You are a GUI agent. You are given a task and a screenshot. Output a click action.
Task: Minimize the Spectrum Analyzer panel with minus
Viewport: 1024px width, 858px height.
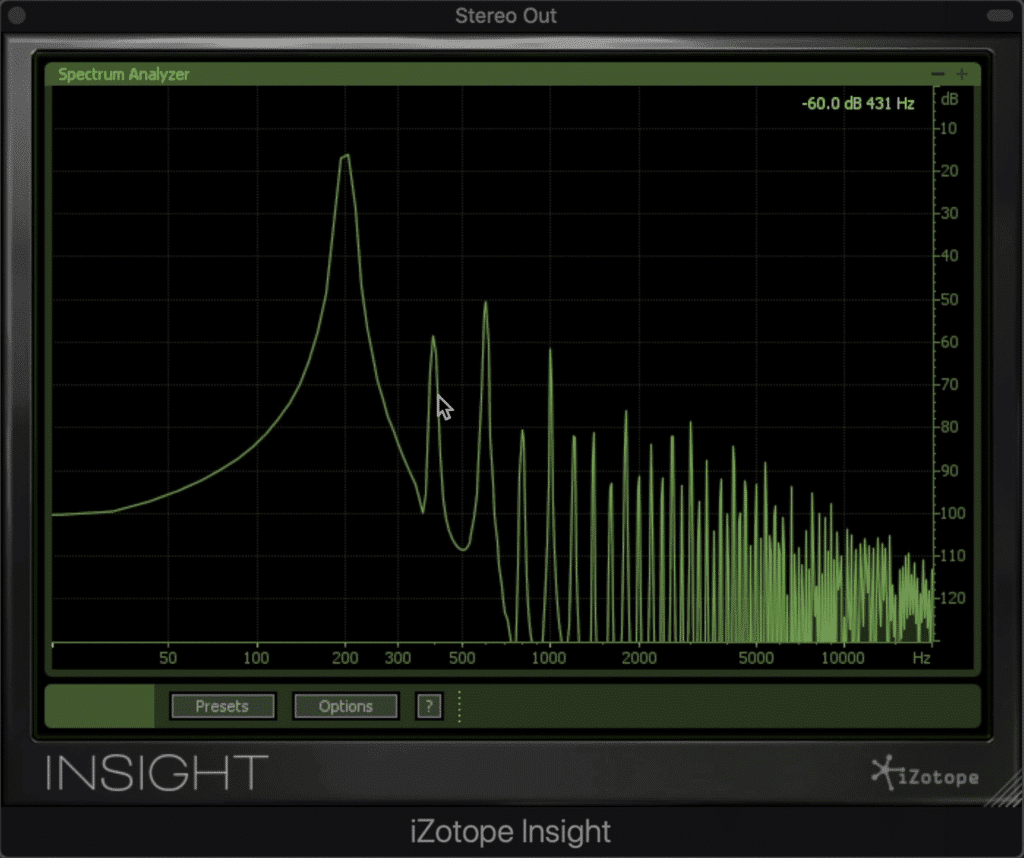(938, 74)
